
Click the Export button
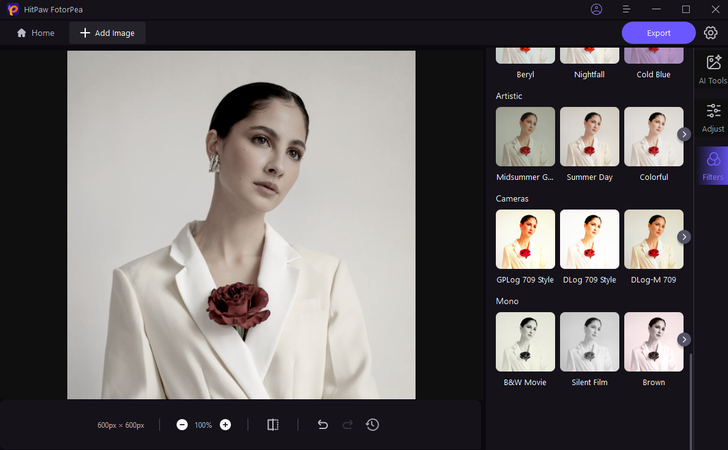(658, 33)
